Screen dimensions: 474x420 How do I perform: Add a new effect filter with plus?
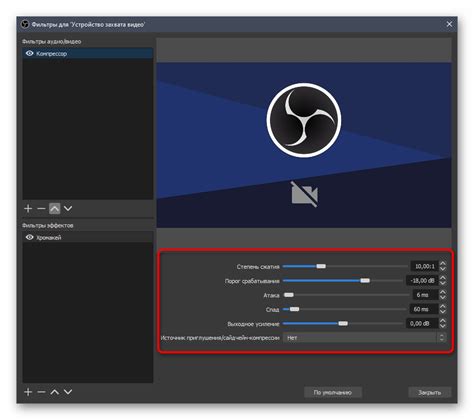(28, 392)
